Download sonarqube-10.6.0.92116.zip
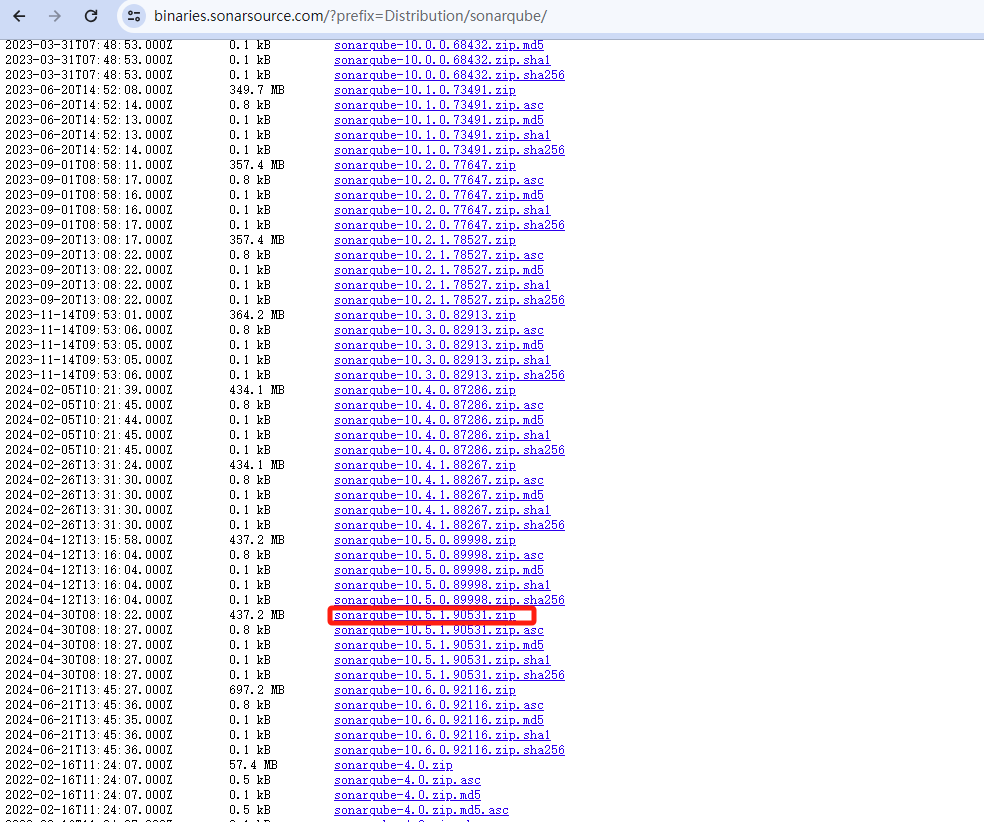The height and width of the screenshot is (822, 984). [x=425, y=690]
